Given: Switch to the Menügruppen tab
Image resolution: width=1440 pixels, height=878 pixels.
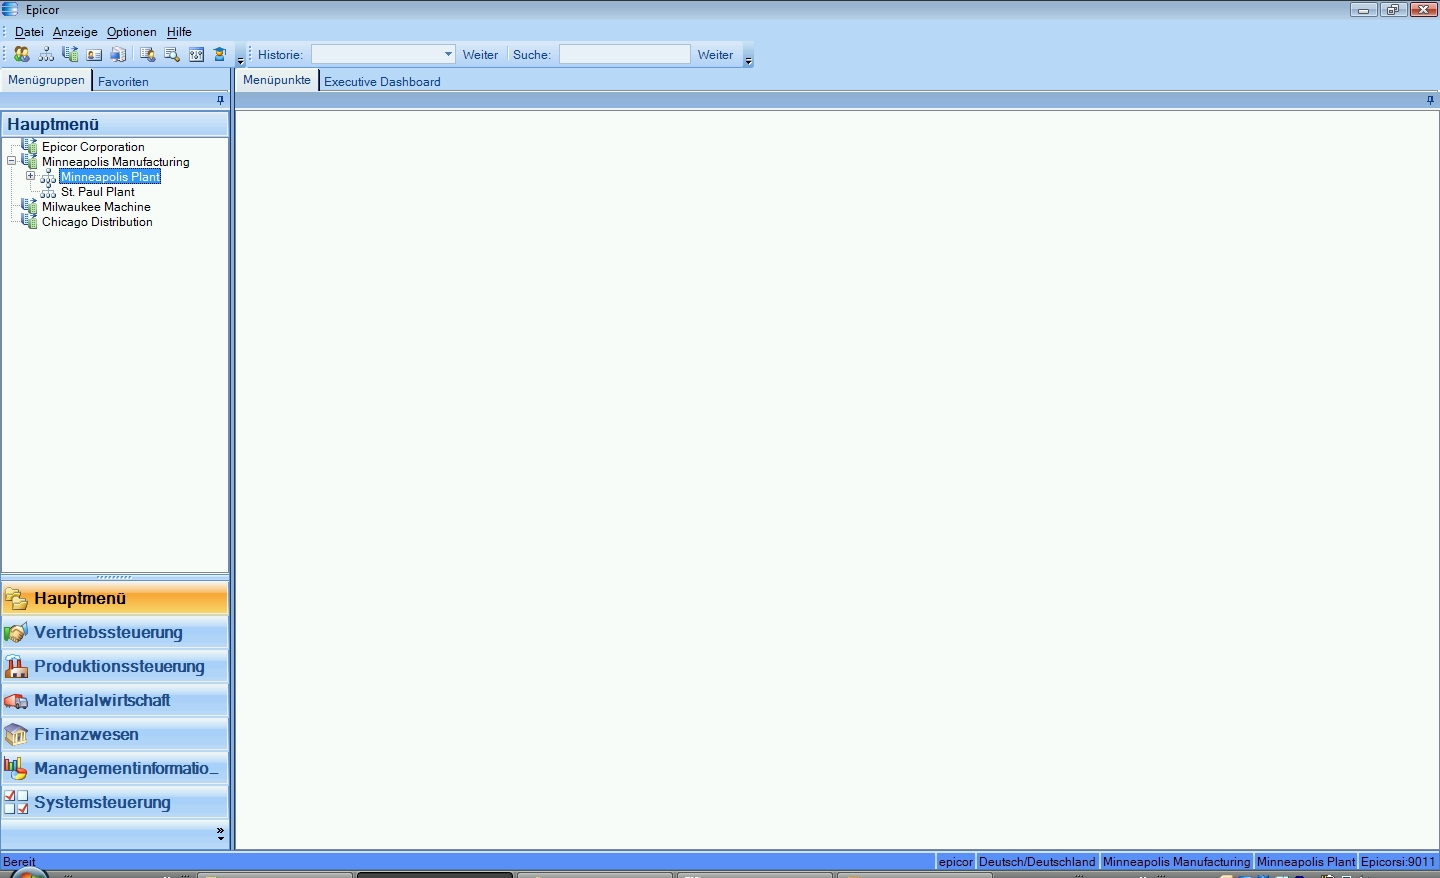Looking at the screenshot, I should click(46, 80).
